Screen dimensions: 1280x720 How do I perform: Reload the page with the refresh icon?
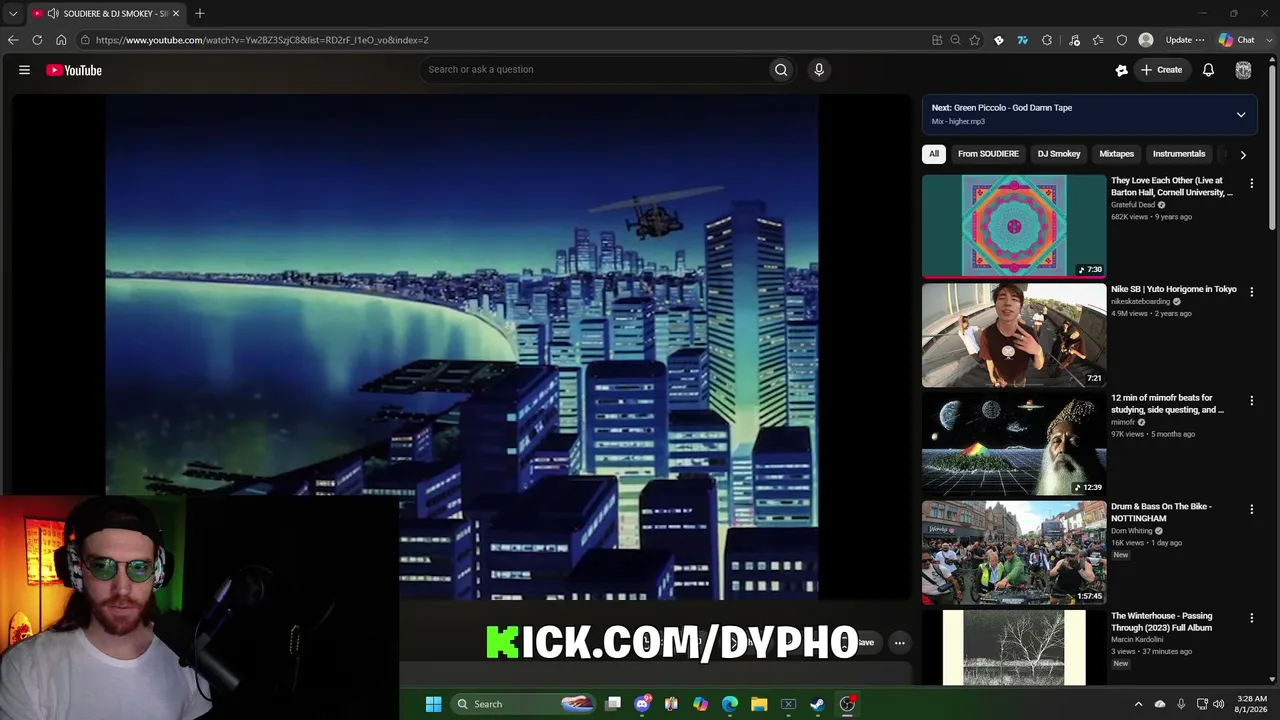coord(37,40)
